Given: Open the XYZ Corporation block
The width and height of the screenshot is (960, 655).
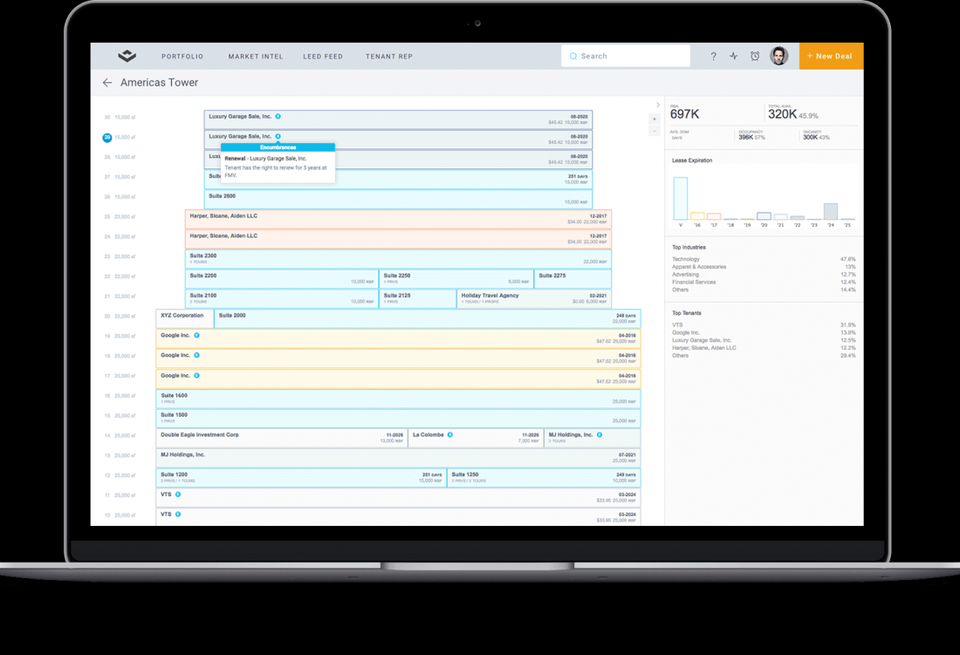Looking at the screenshot, I should [185, 318].
